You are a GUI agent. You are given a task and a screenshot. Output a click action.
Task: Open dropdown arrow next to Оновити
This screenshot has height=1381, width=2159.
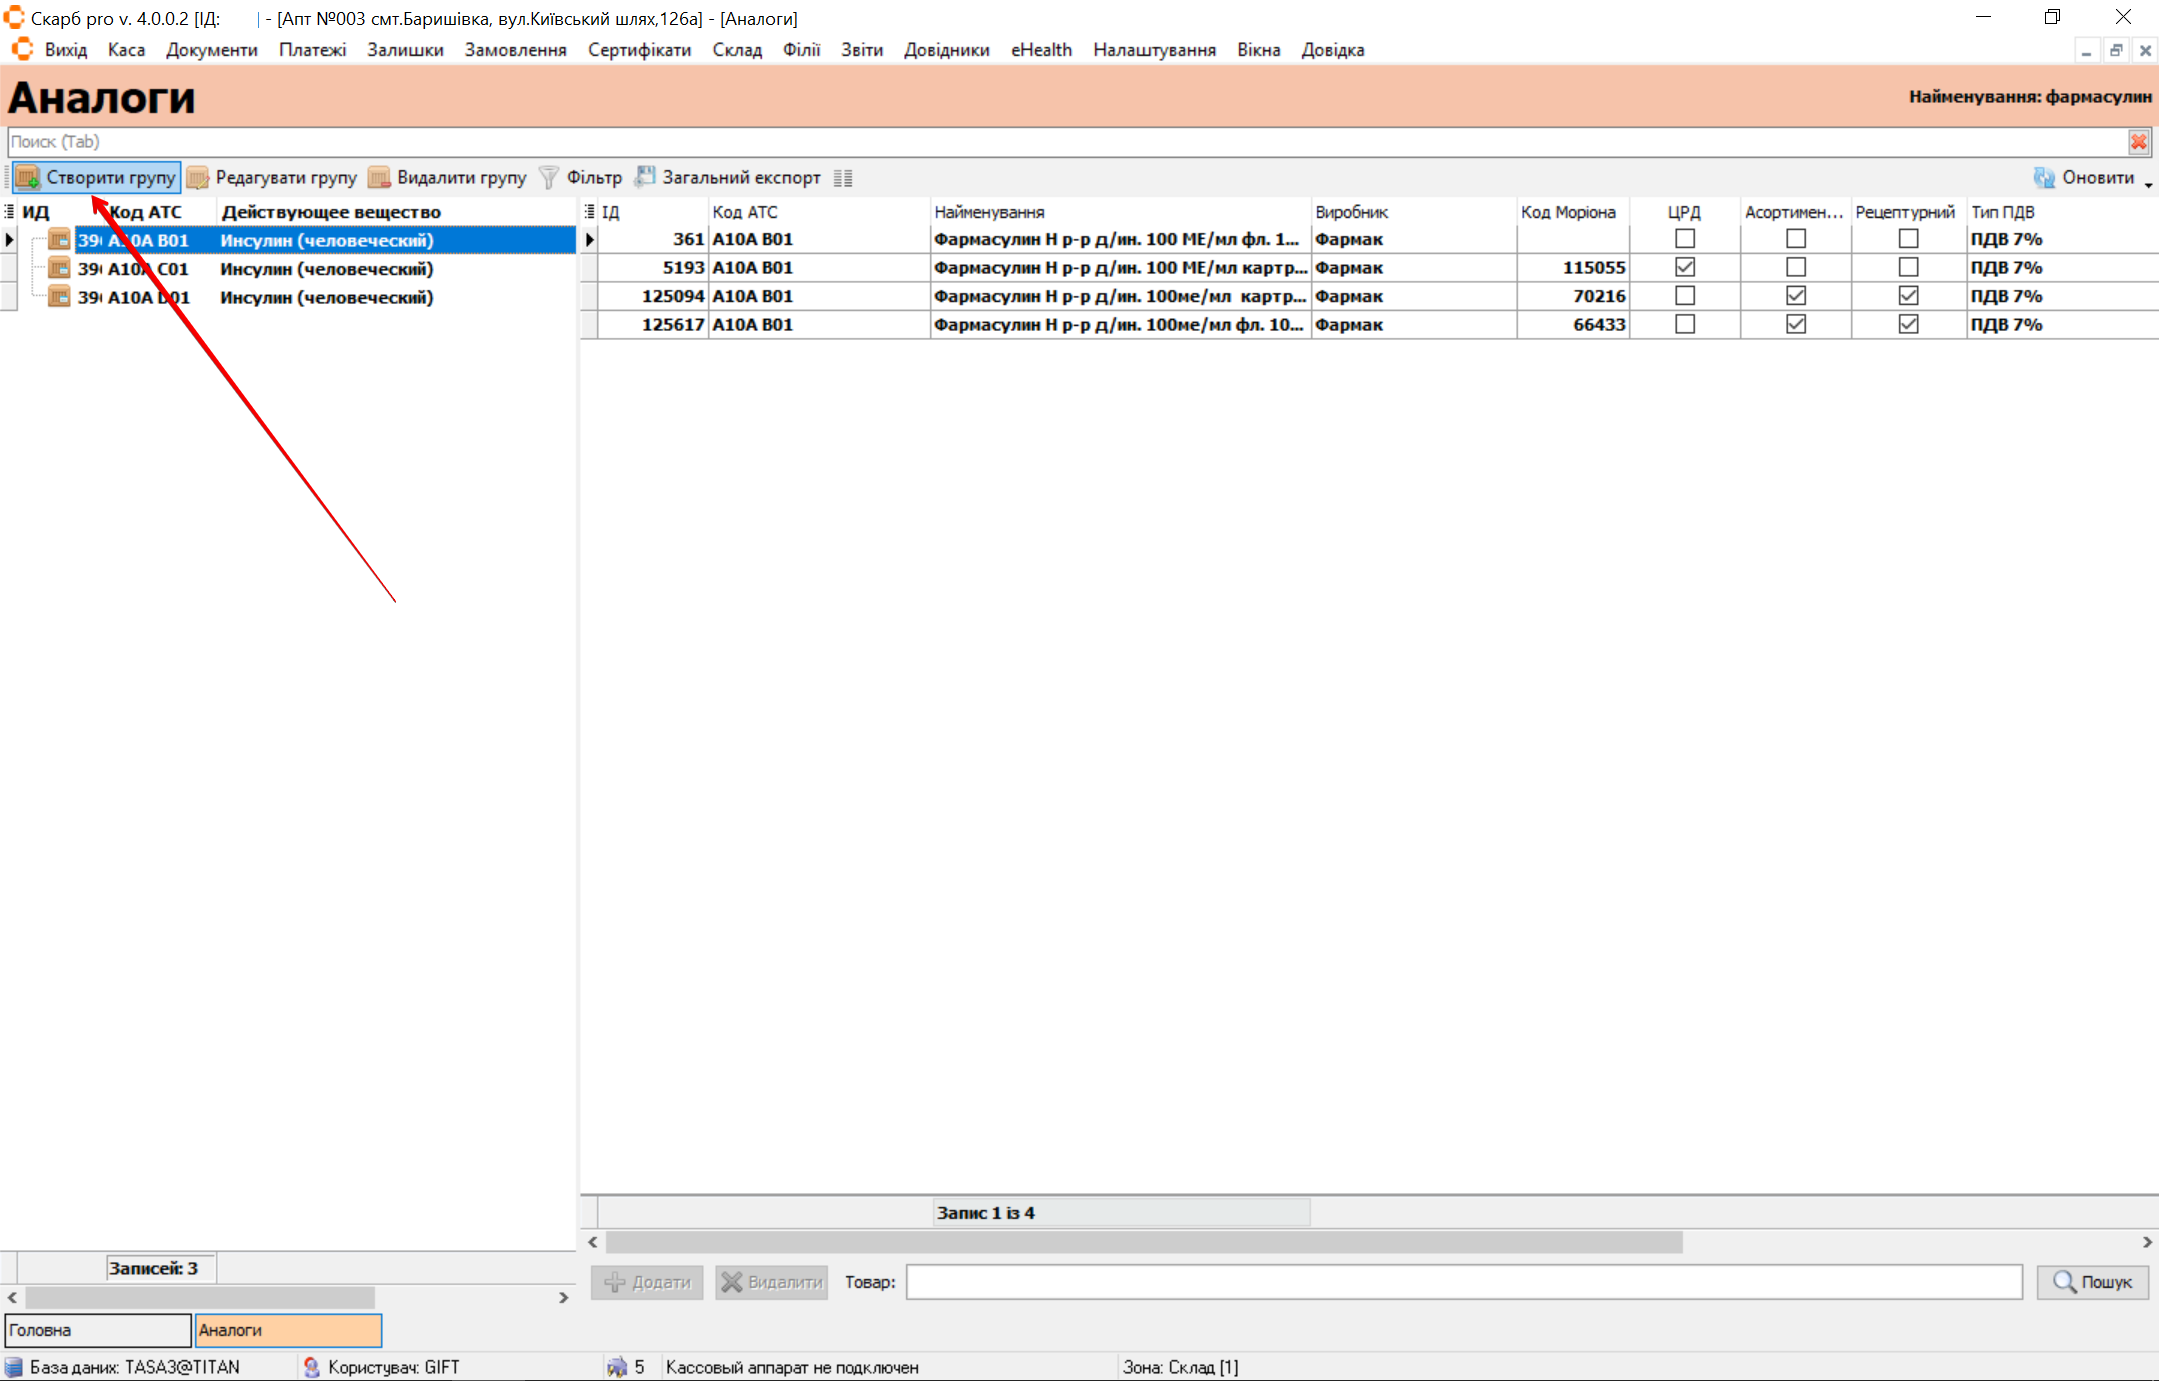coord(2148,184)
